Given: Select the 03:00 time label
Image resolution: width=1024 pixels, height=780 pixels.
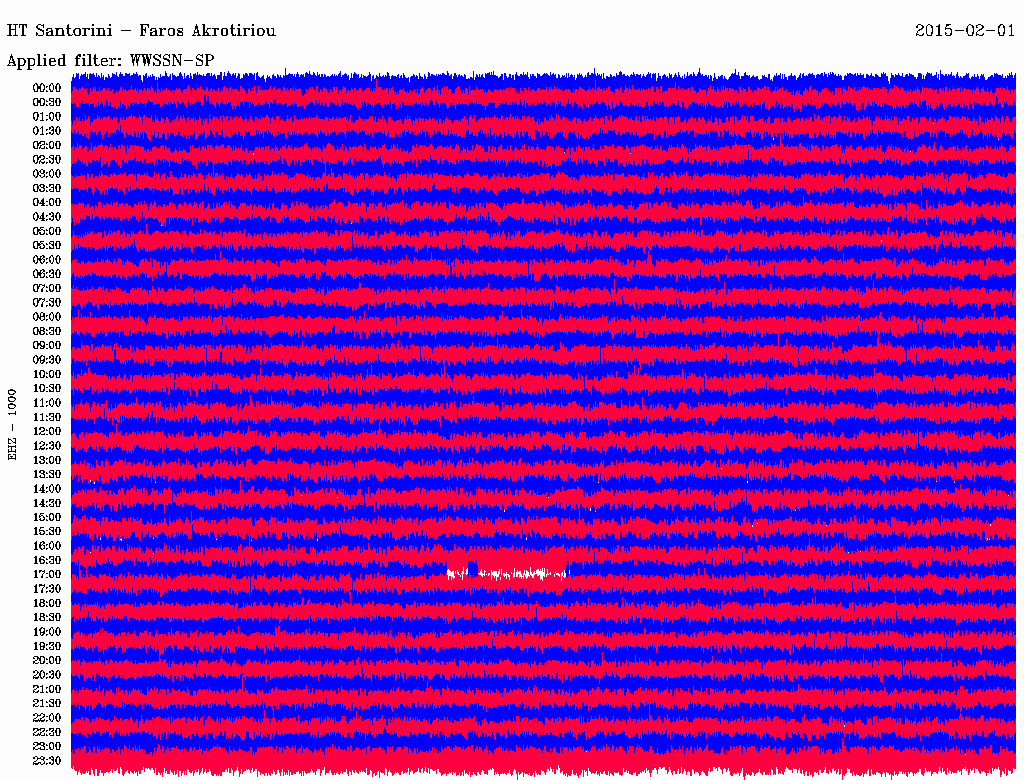Looking at the screenshot, I should coord(47,174).
